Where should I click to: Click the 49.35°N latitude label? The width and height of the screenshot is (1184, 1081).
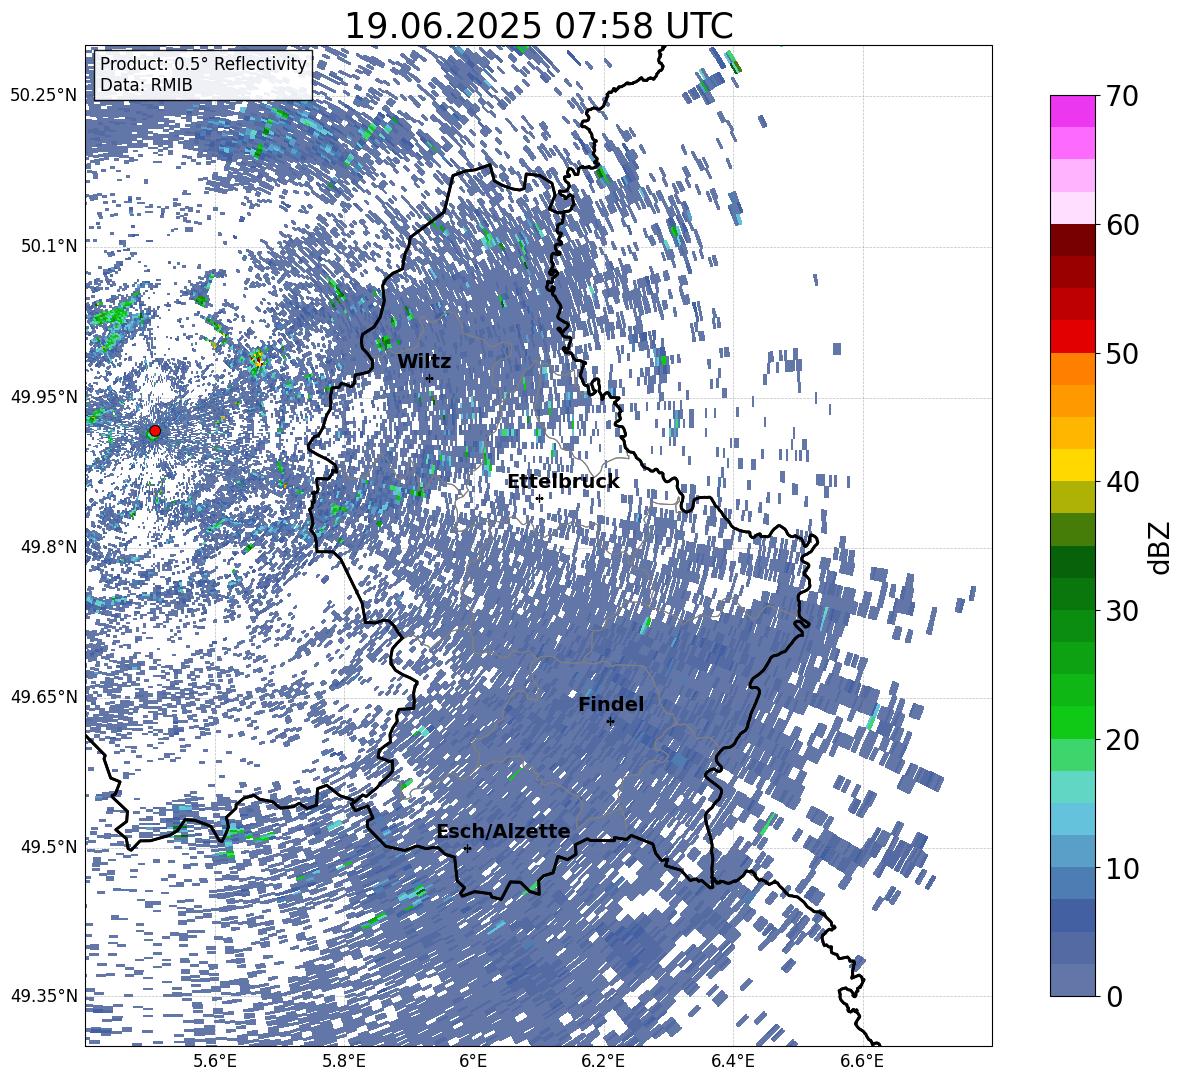[x=44, y=996]
